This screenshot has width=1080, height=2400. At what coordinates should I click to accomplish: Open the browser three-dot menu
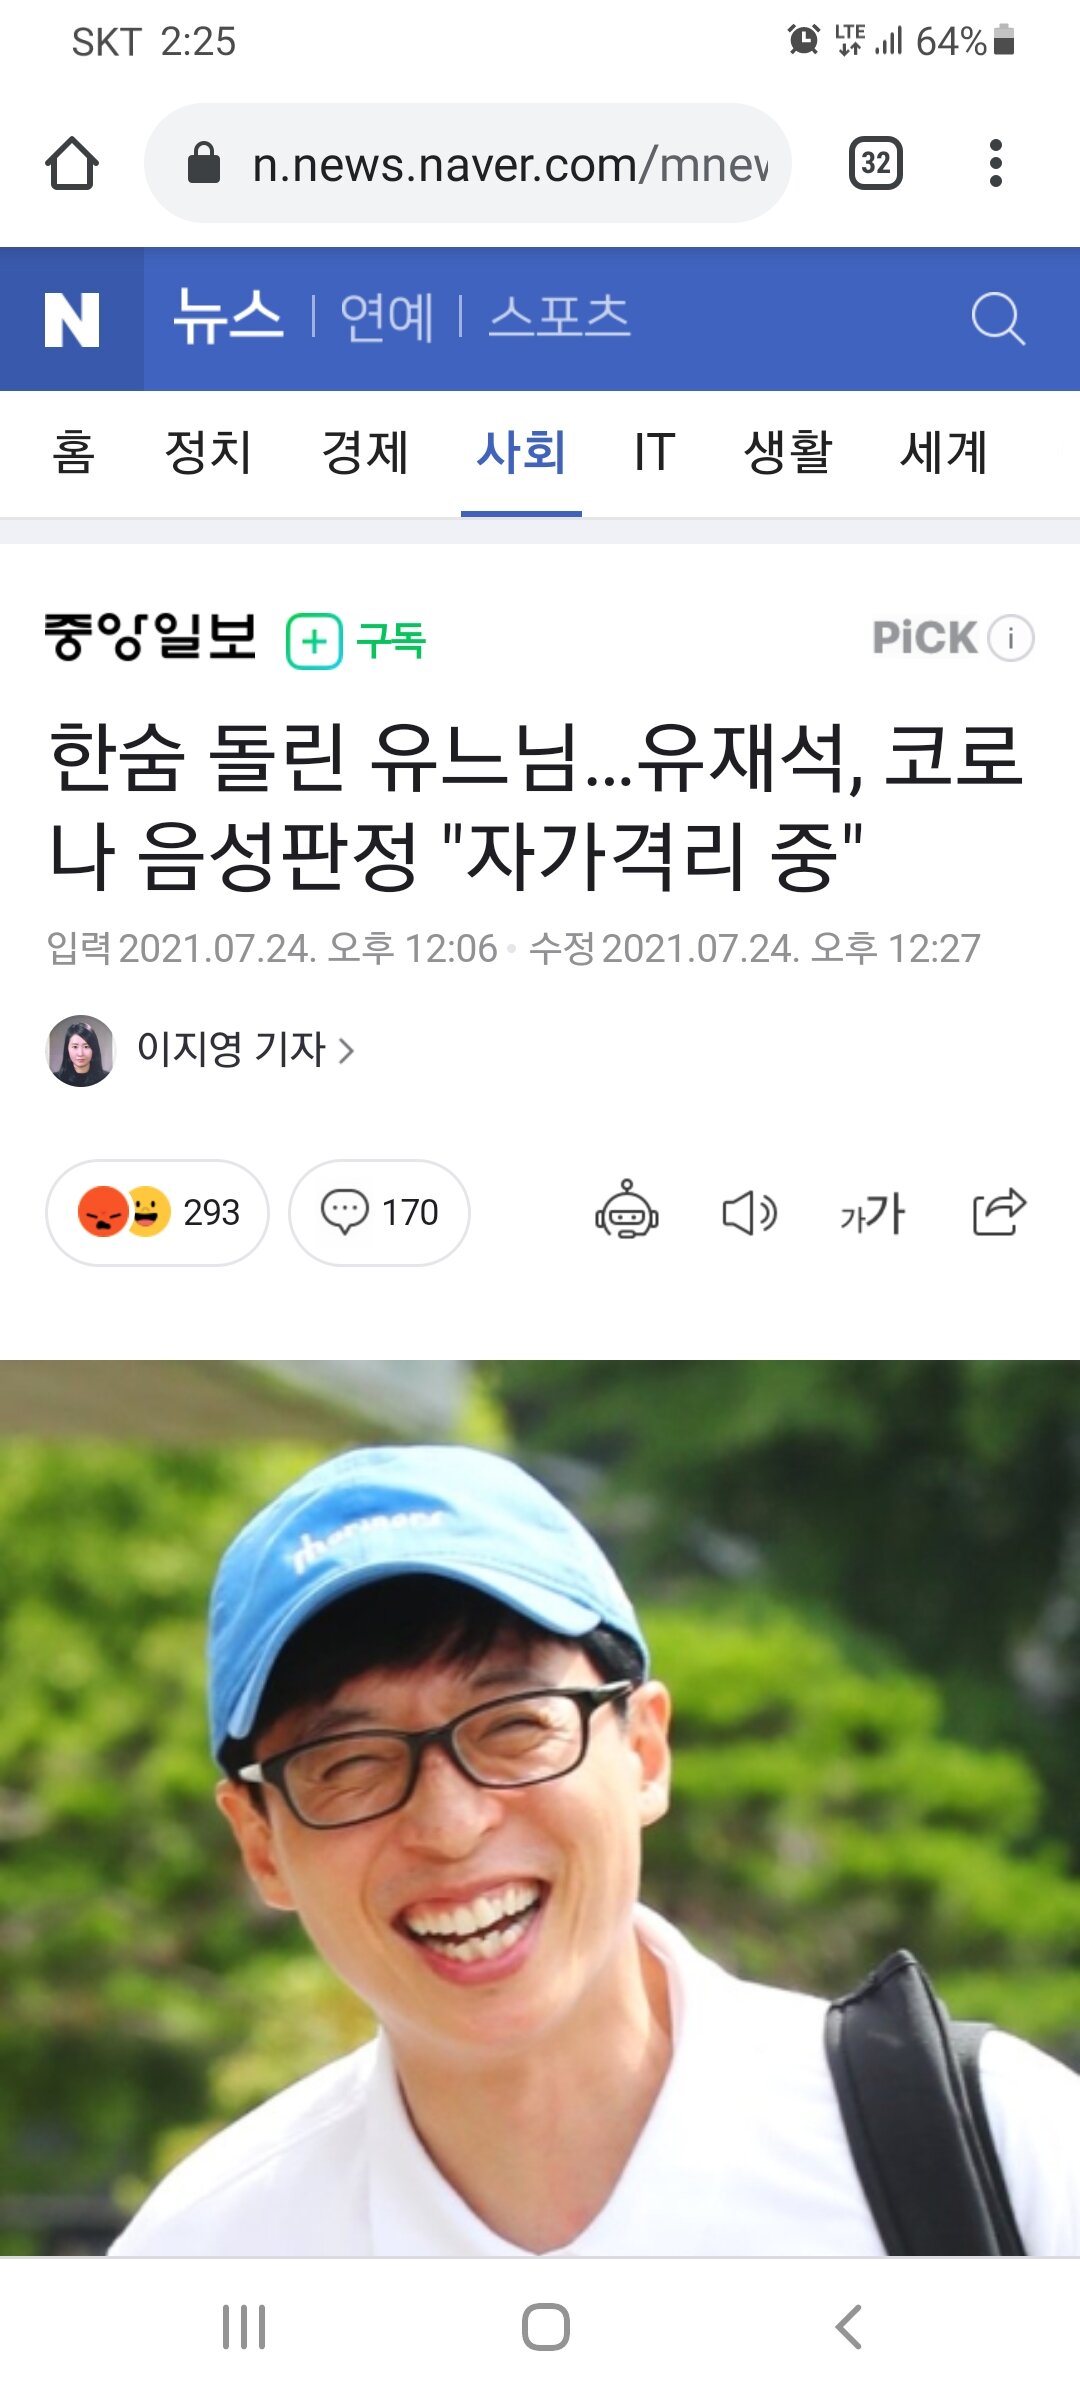pyautogui.click(x=995, y=163)
